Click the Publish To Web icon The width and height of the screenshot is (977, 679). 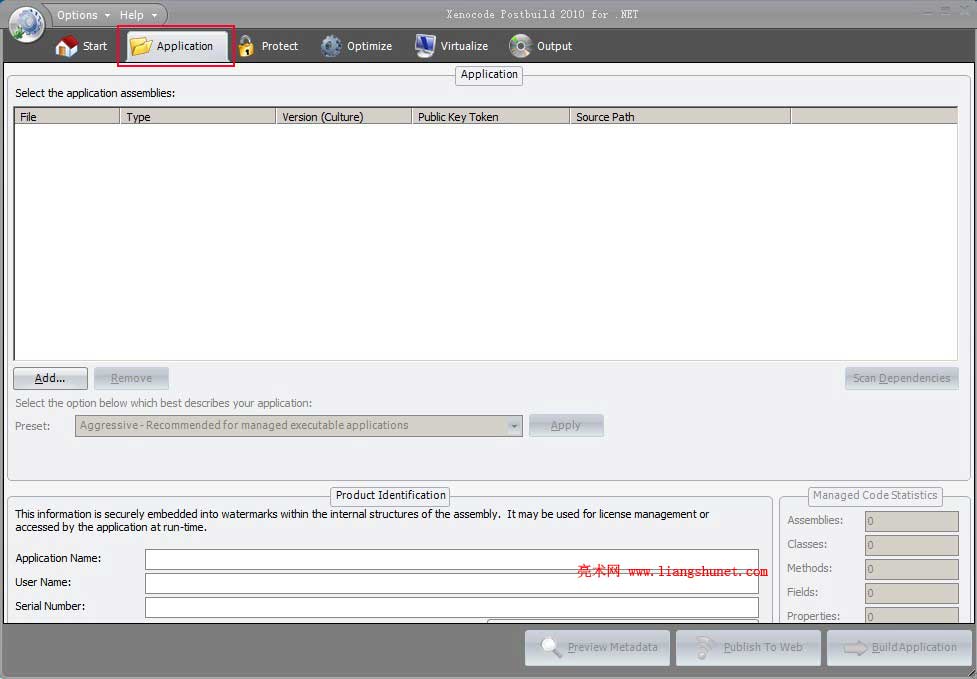click(704, 647)
